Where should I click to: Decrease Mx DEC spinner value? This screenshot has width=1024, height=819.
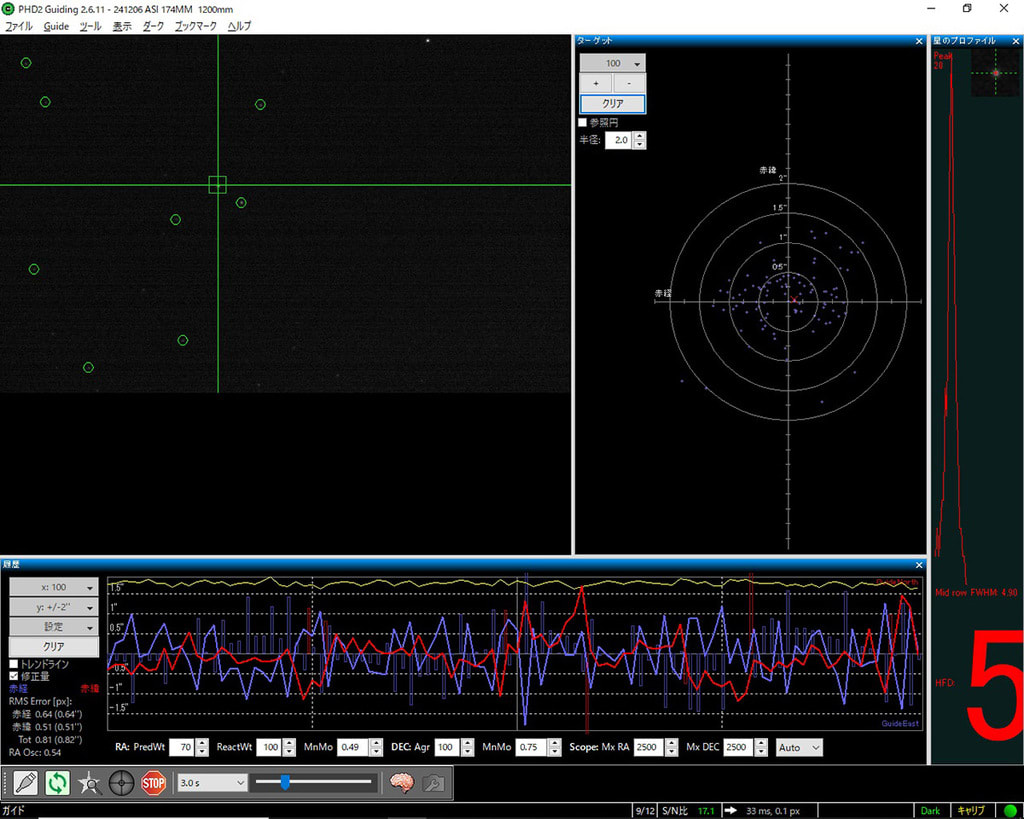[761, 752]
